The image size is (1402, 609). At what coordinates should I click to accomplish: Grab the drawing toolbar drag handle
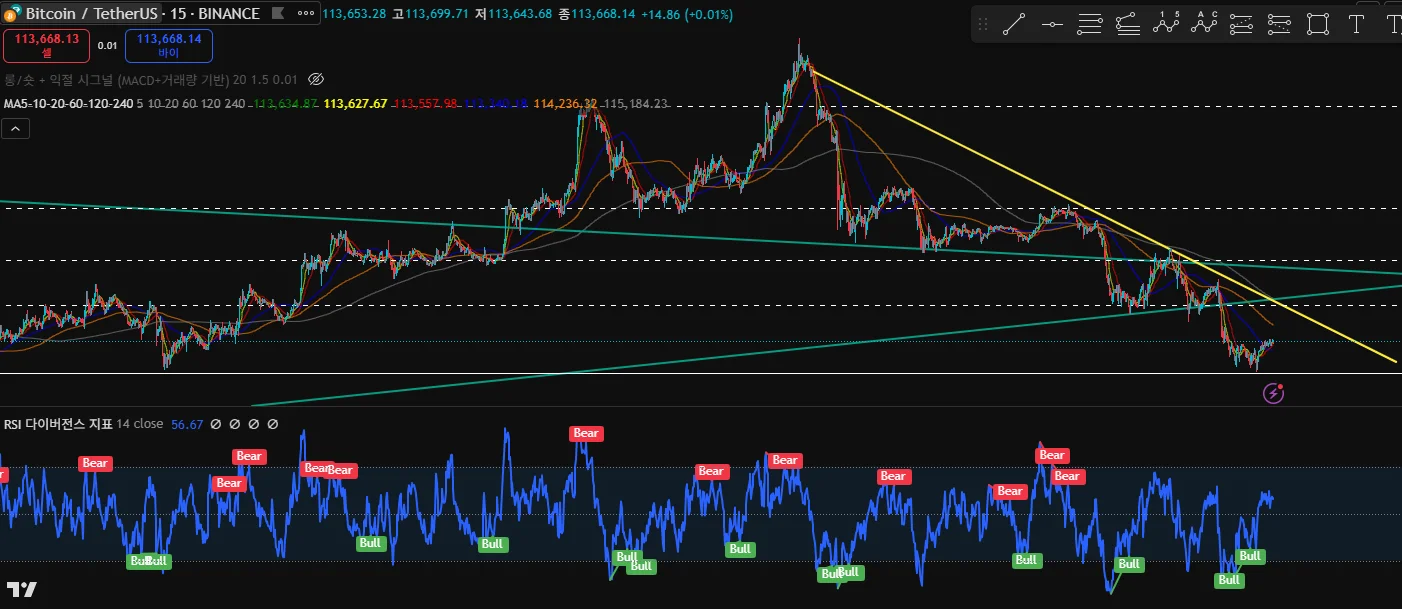983,25
